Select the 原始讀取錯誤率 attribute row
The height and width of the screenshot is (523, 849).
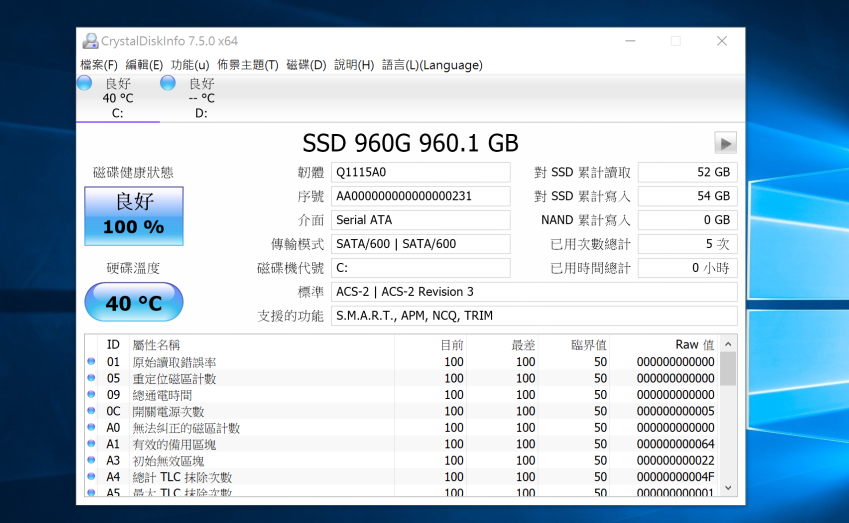click(x=402, y=361)
